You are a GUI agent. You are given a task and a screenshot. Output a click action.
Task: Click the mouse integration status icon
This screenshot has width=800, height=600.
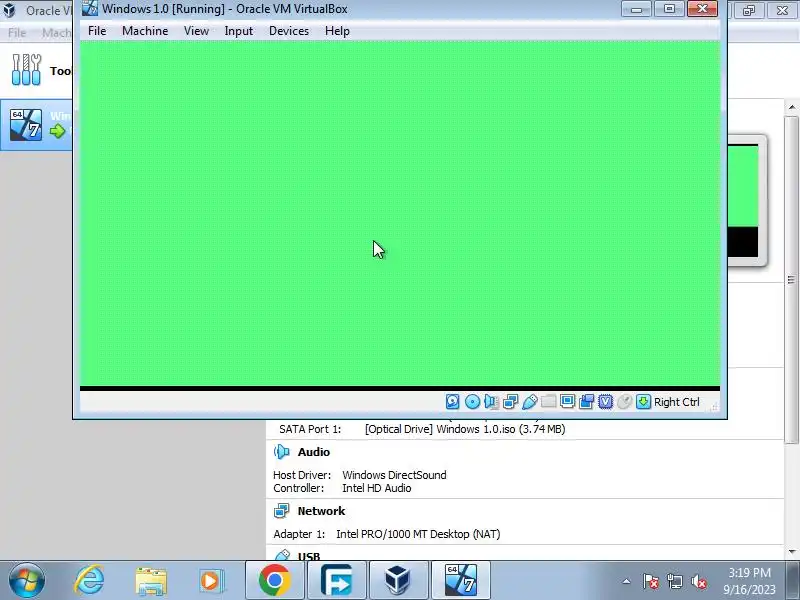[x=624, y=402]
